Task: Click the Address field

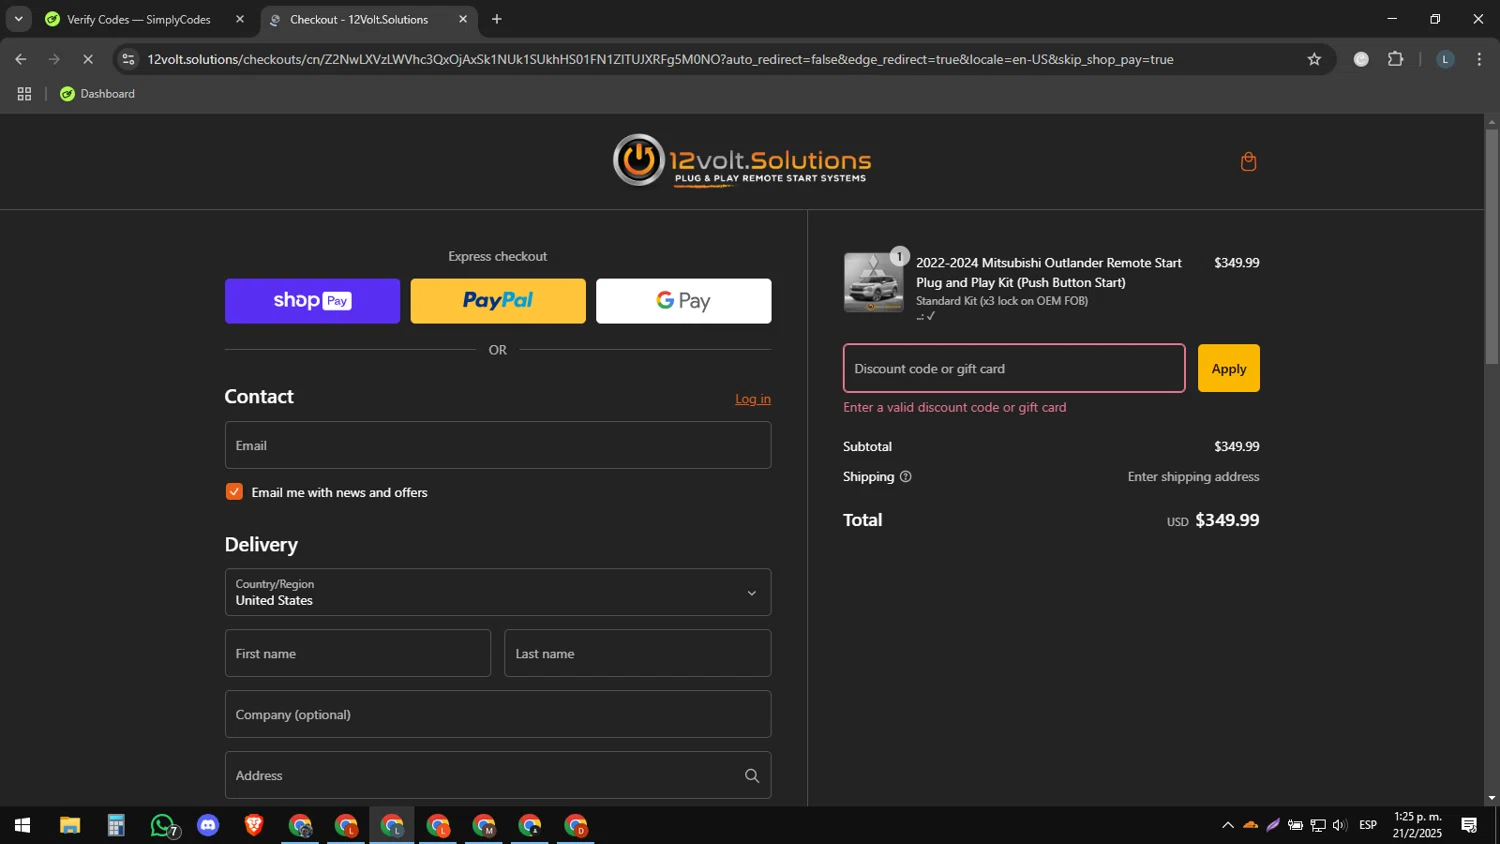Action: pyautogui.click(x=498, y=775)
